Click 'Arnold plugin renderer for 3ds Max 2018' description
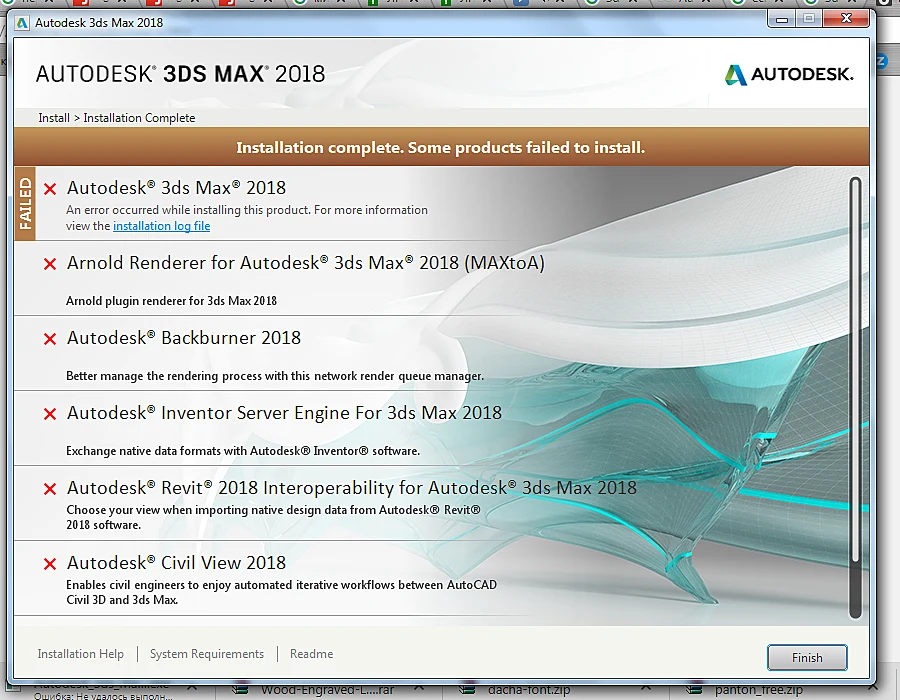Screen dimensions: 900x700 point(171,301)
